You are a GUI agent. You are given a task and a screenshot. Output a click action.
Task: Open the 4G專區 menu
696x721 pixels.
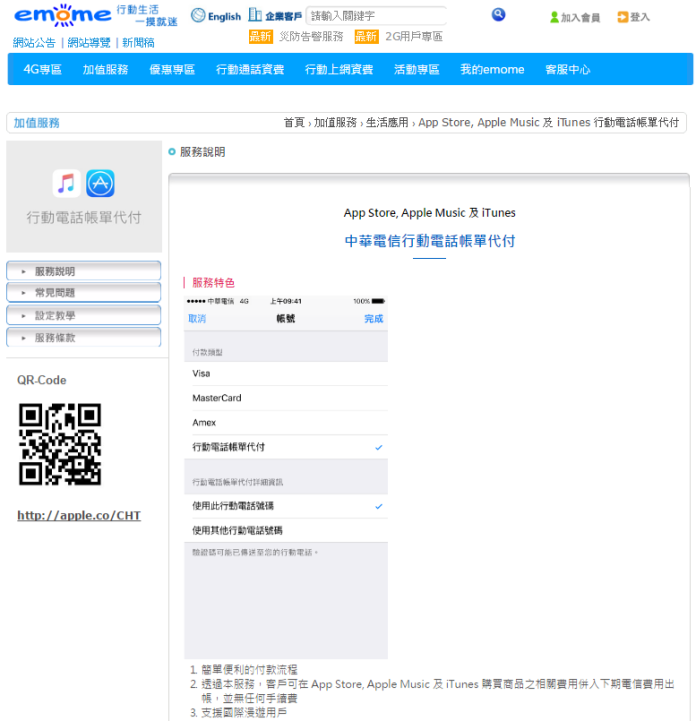click(42, 69)
